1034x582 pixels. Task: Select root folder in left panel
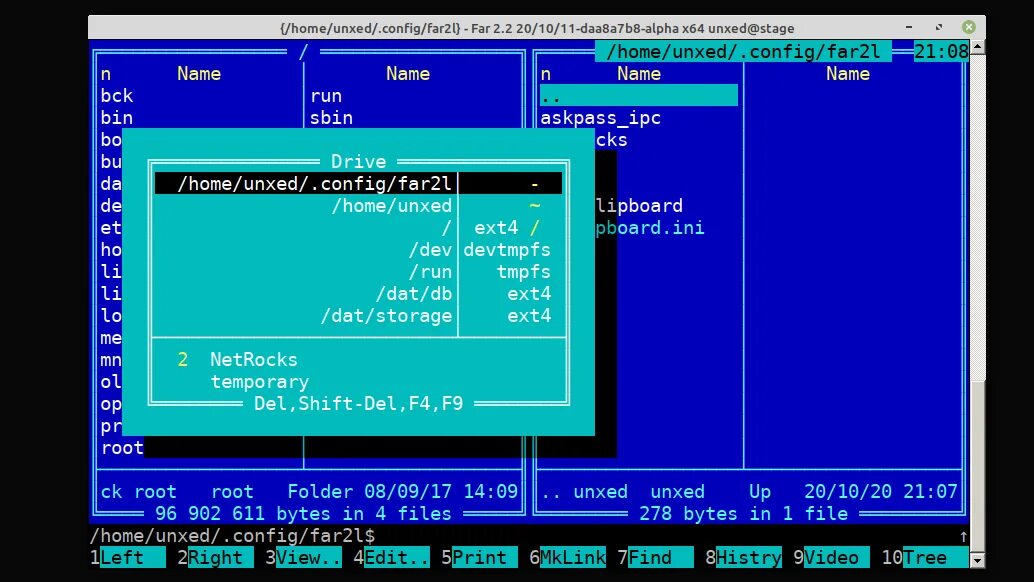coord(122,448)
